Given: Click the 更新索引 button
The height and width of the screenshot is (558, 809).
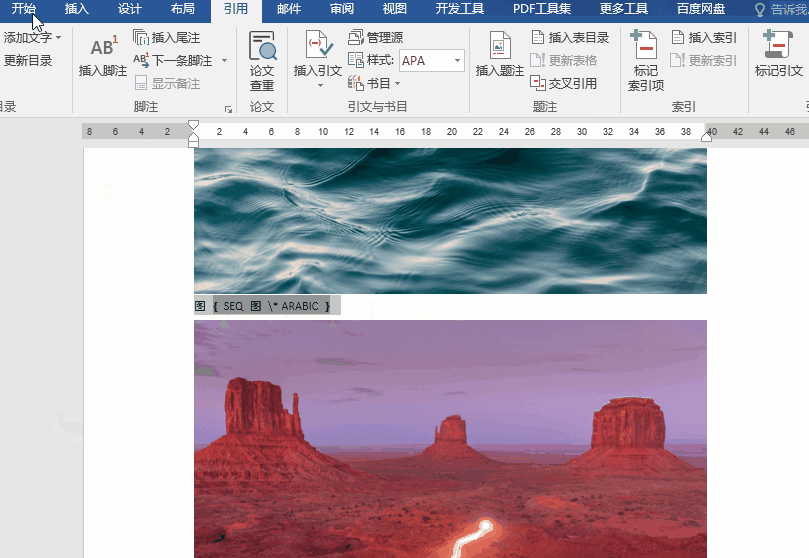Looking at the screenshot, I should pyautogui.click(x=704, y=60).
